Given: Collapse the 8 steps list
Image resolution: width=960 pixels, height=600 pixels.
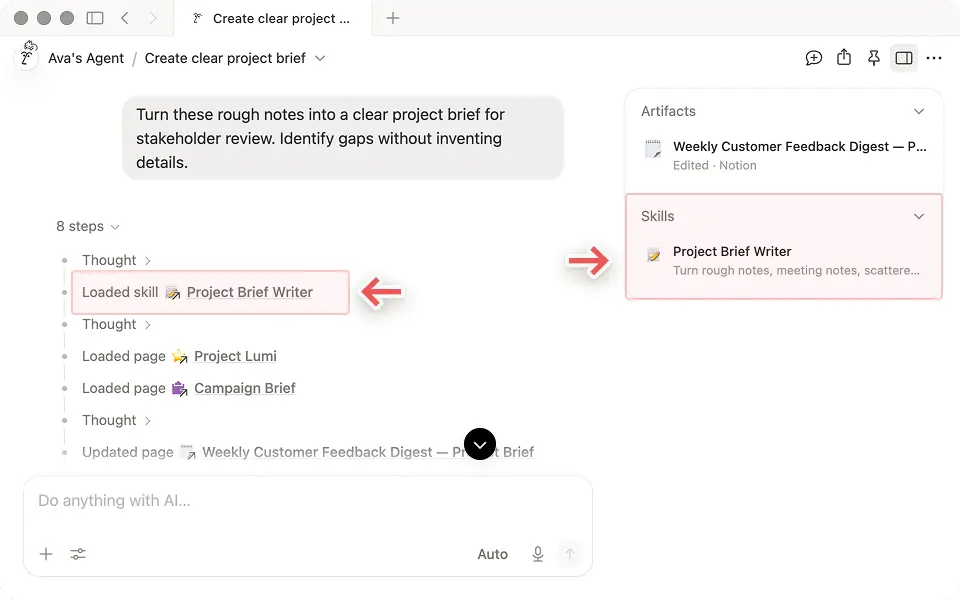Looking at the screenshot, I should tap(88, 227).
